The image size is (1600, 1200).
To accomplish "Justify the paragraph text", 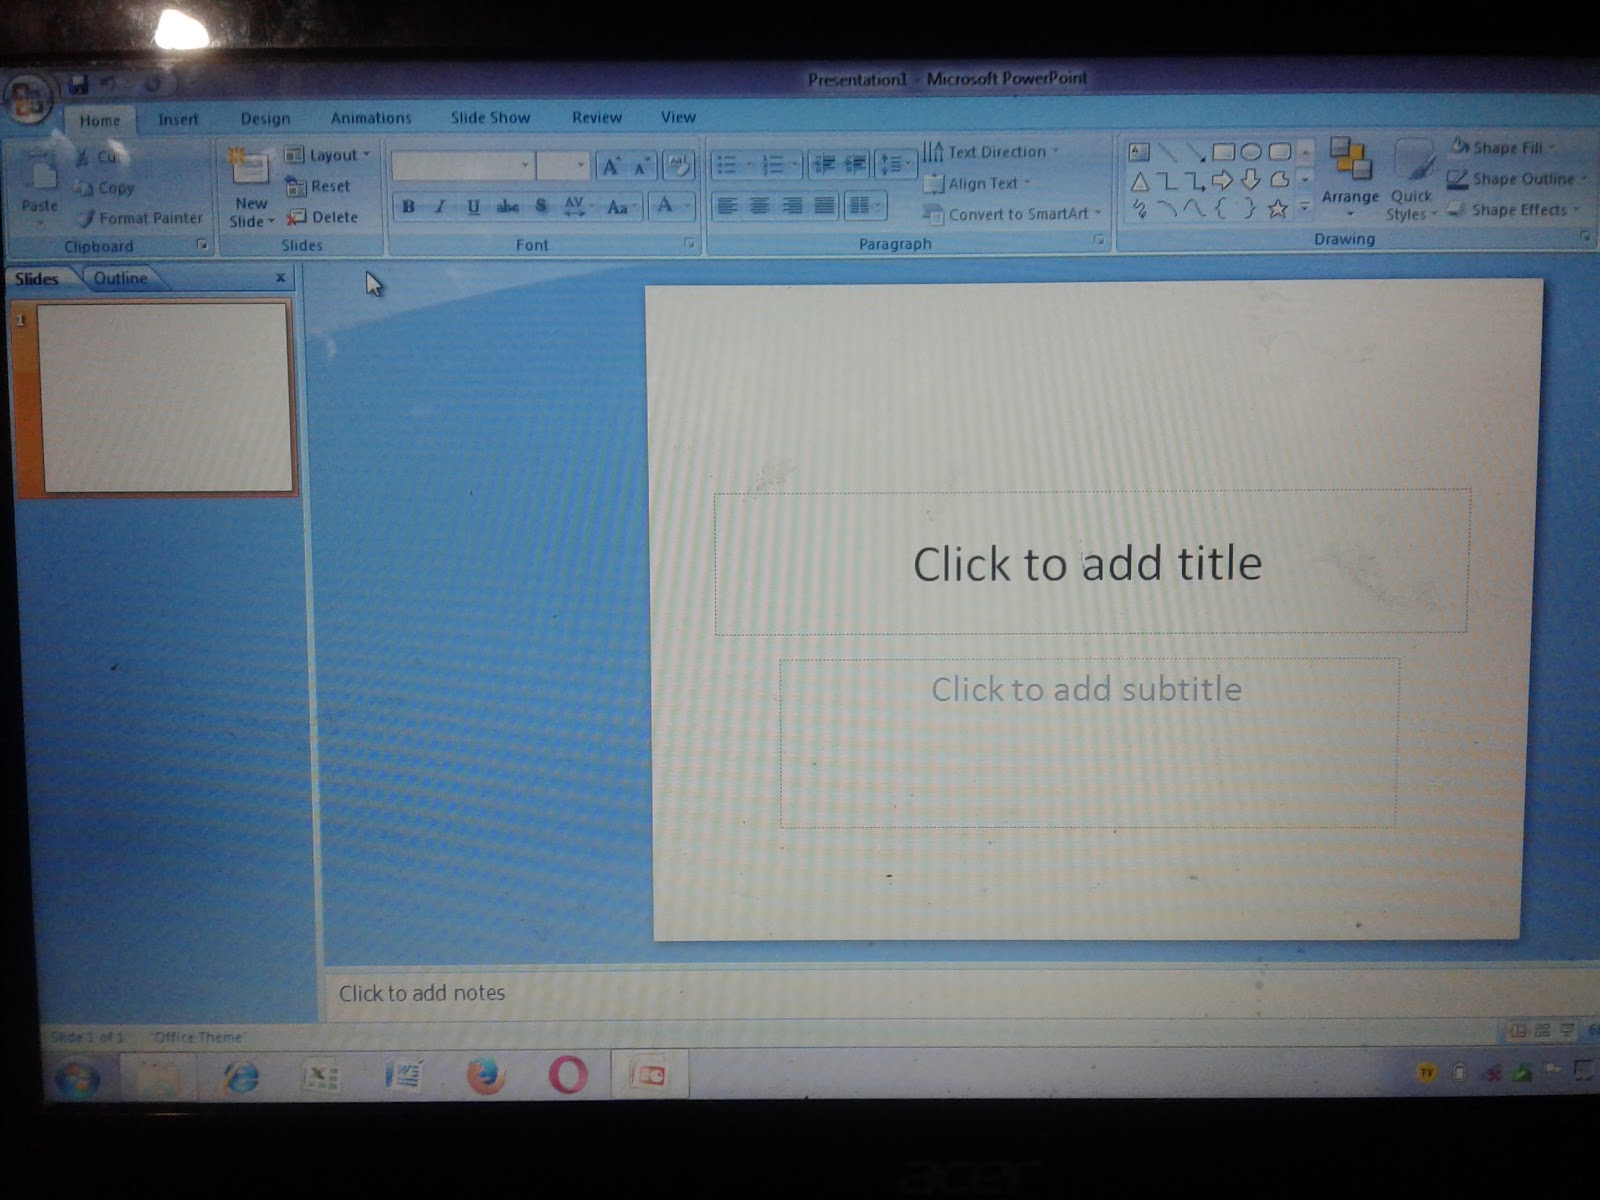I will [824, 206].
